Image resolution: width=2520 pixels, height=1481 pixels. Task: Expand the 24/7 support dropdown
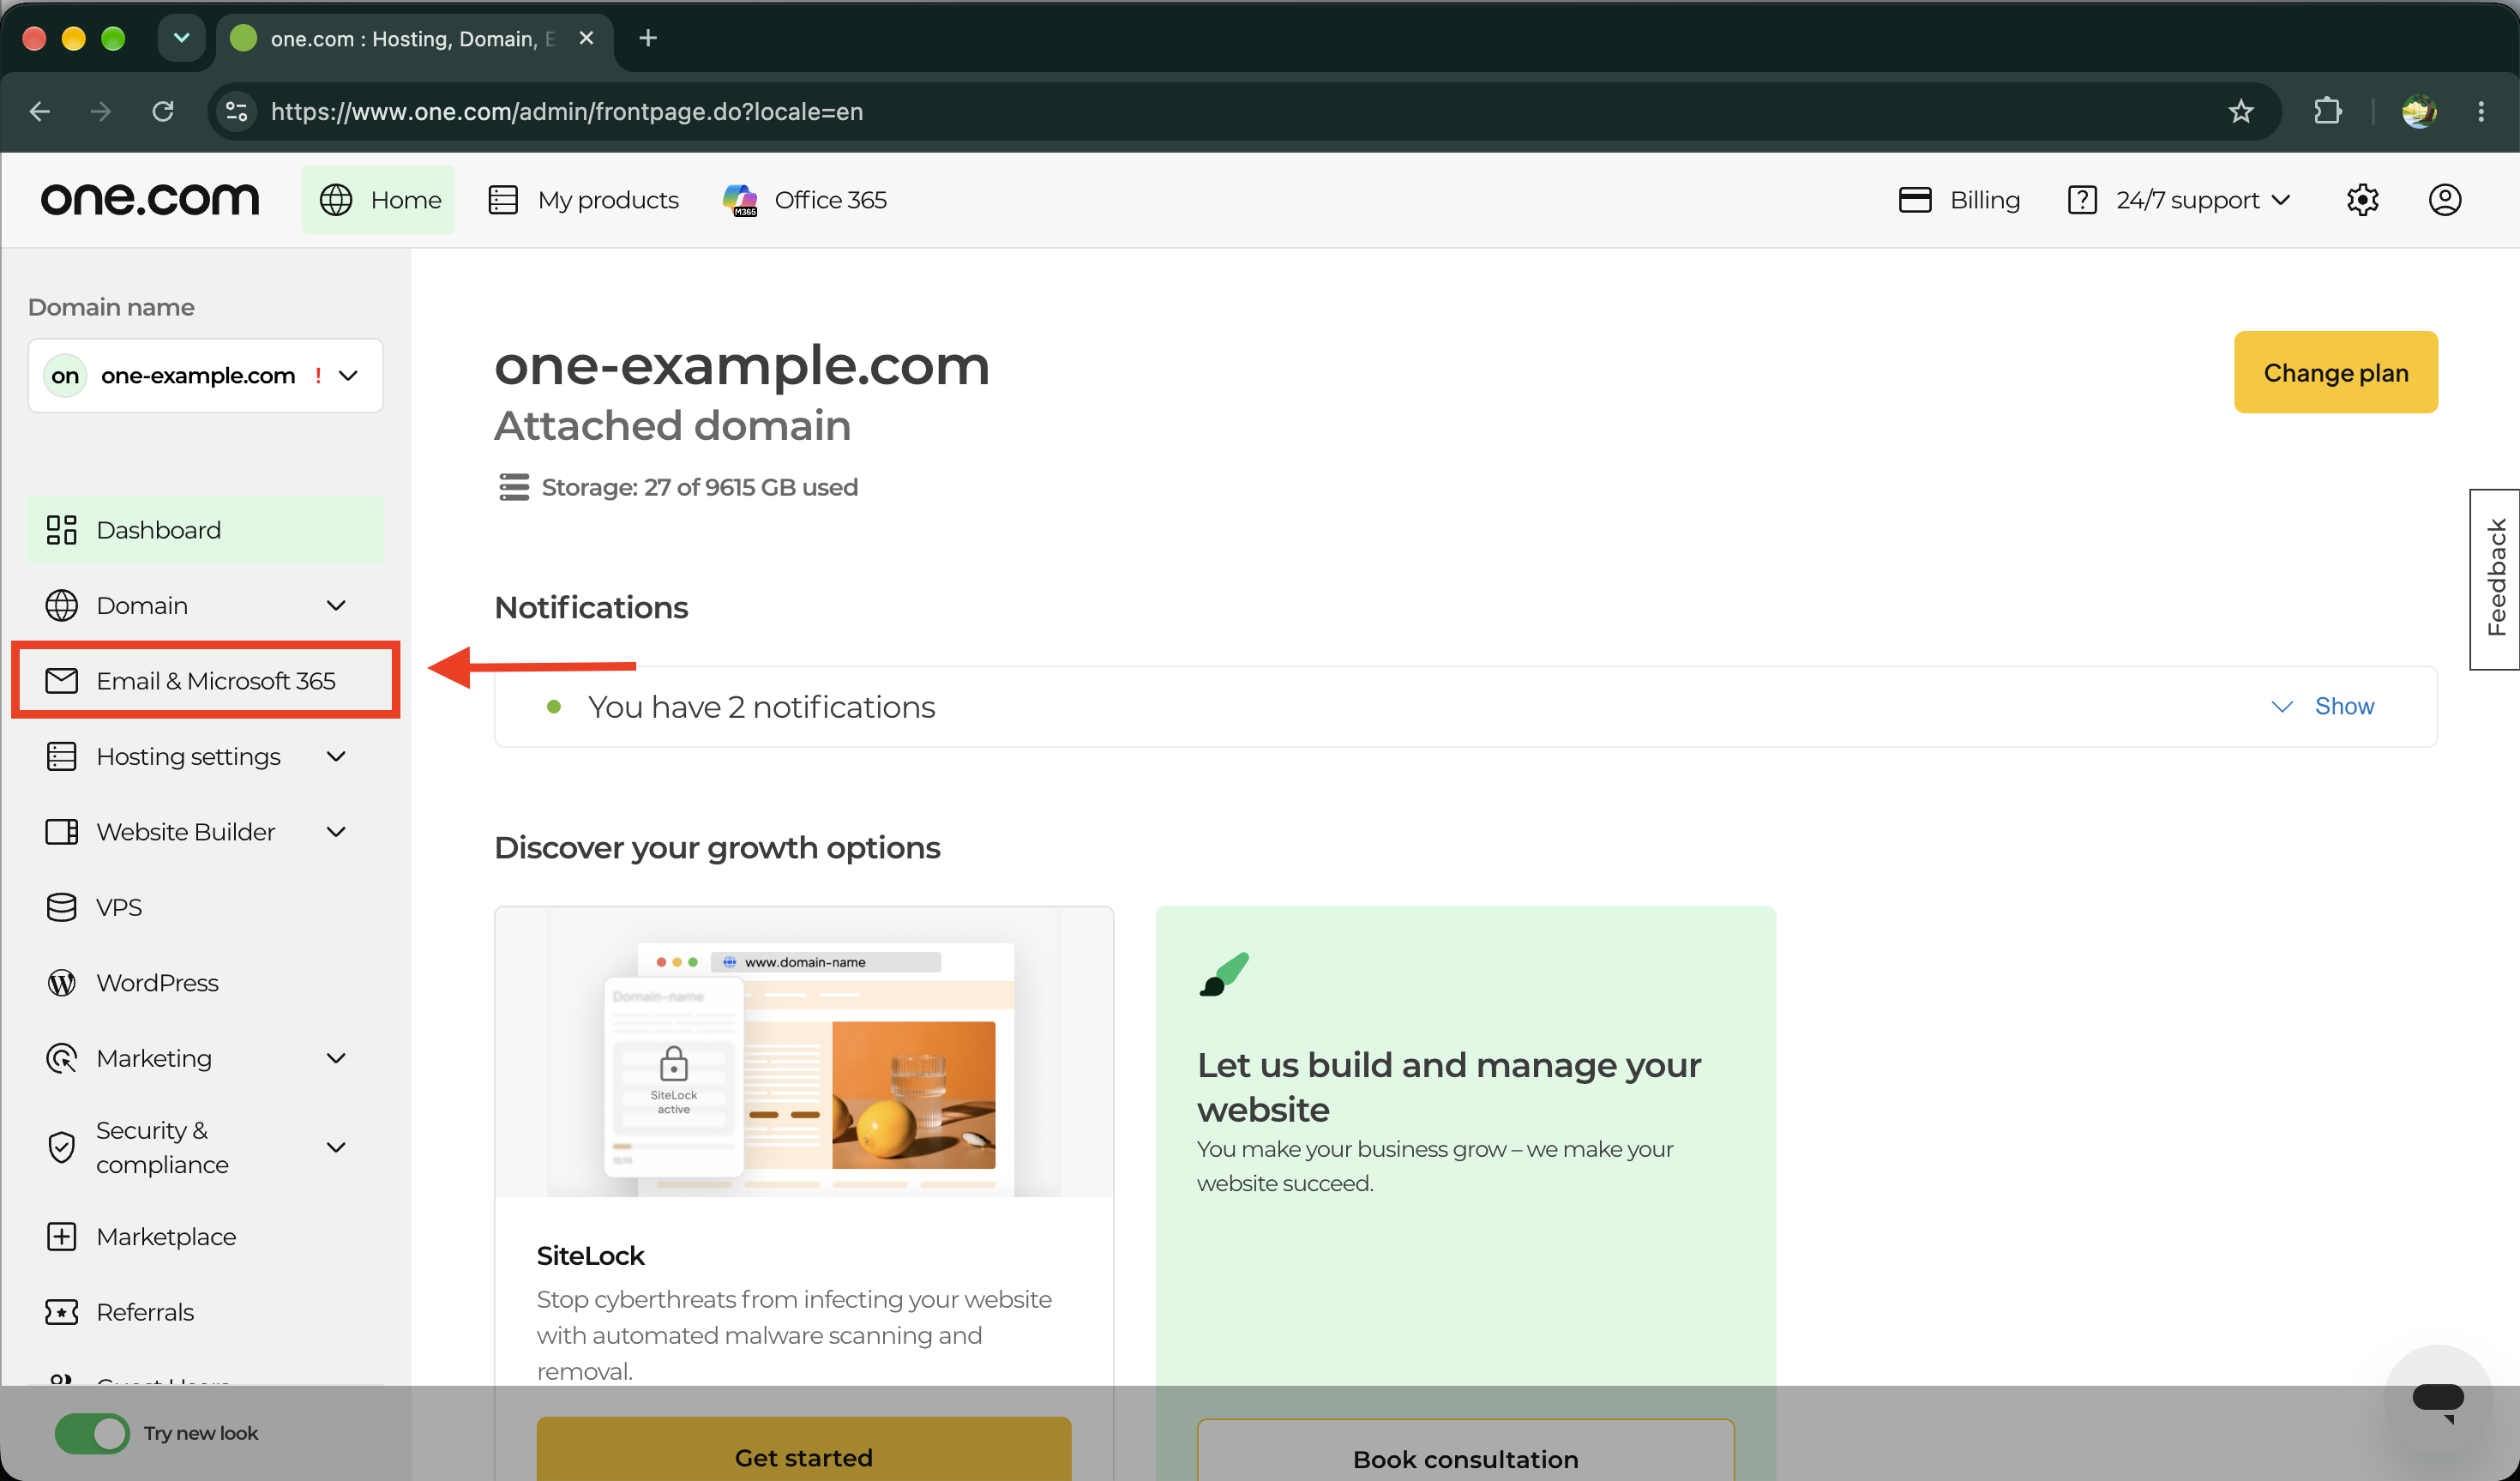point(2180,200)
